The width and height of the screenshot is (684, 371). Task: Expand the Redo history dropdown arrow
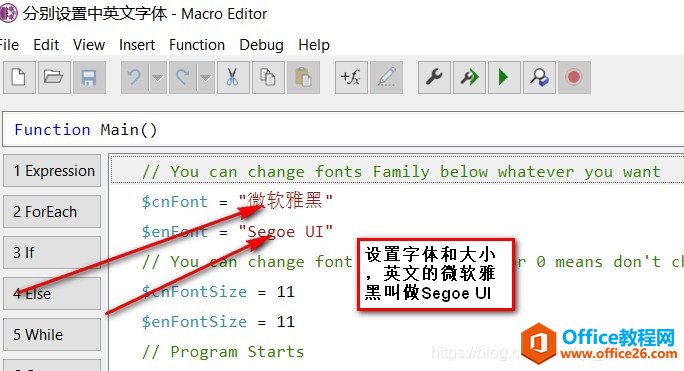tap(205, 78)
